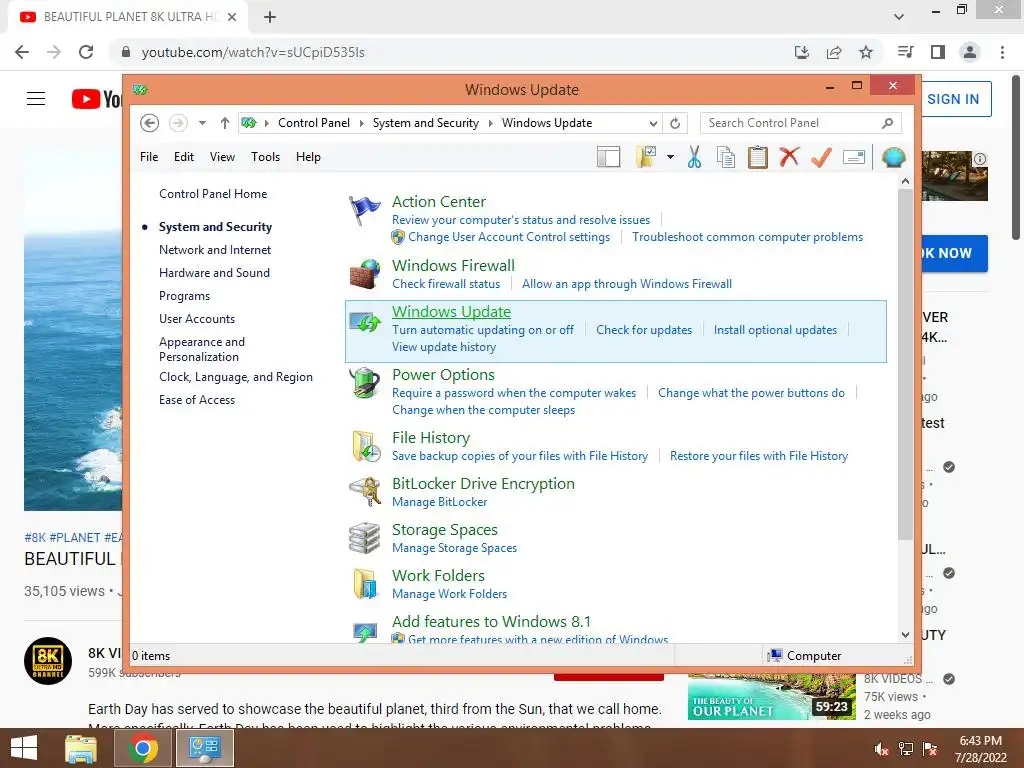The height and width of the screenshot is (768, 1024).
Task: Open the Tools menu
Action: pyautogui.click(x=265, y=157)
